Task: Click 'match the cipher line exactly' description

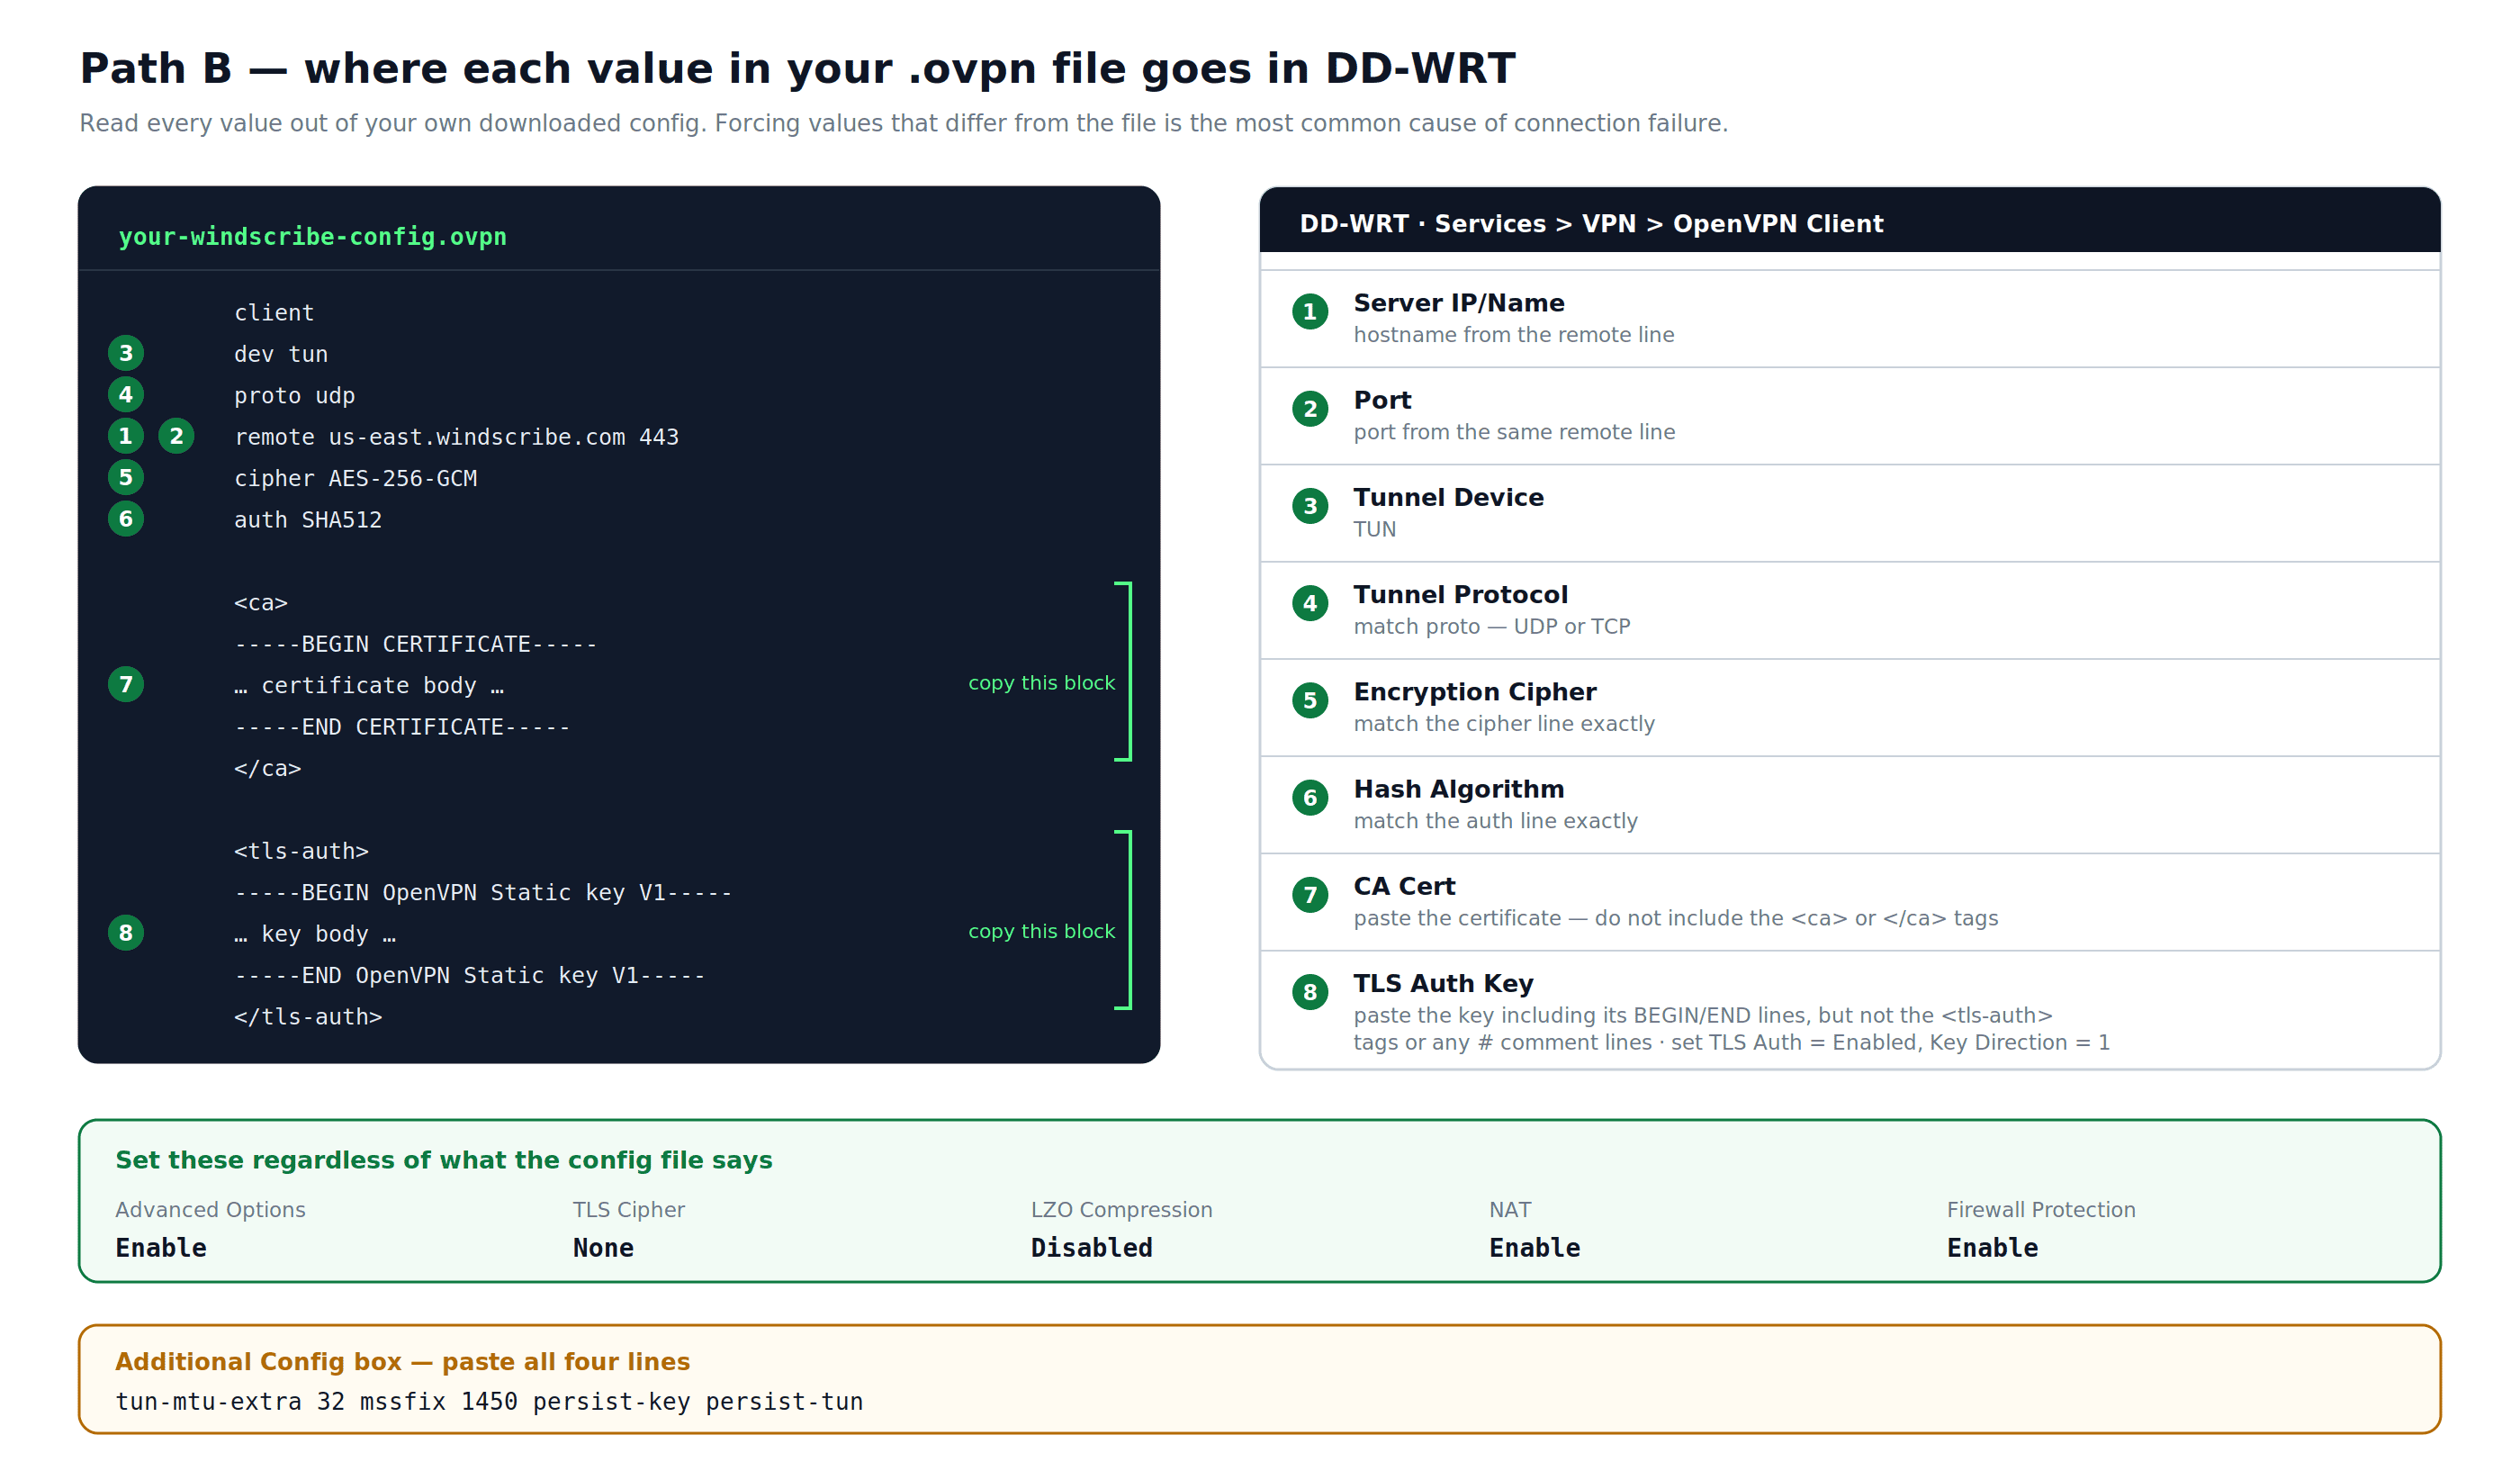Action: [1504, 723]
